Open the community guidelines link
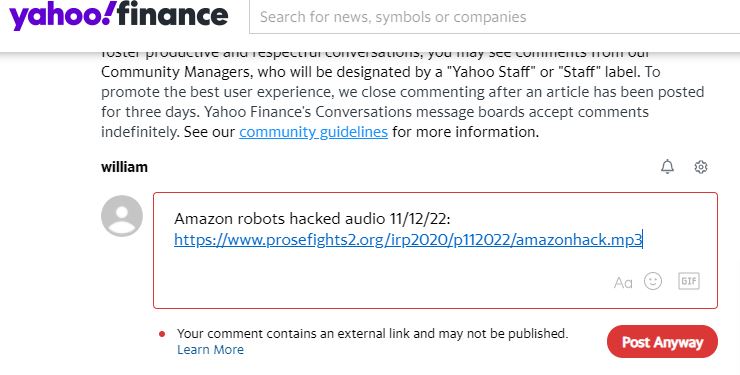The image size is (740, 375). pos(313,132)
